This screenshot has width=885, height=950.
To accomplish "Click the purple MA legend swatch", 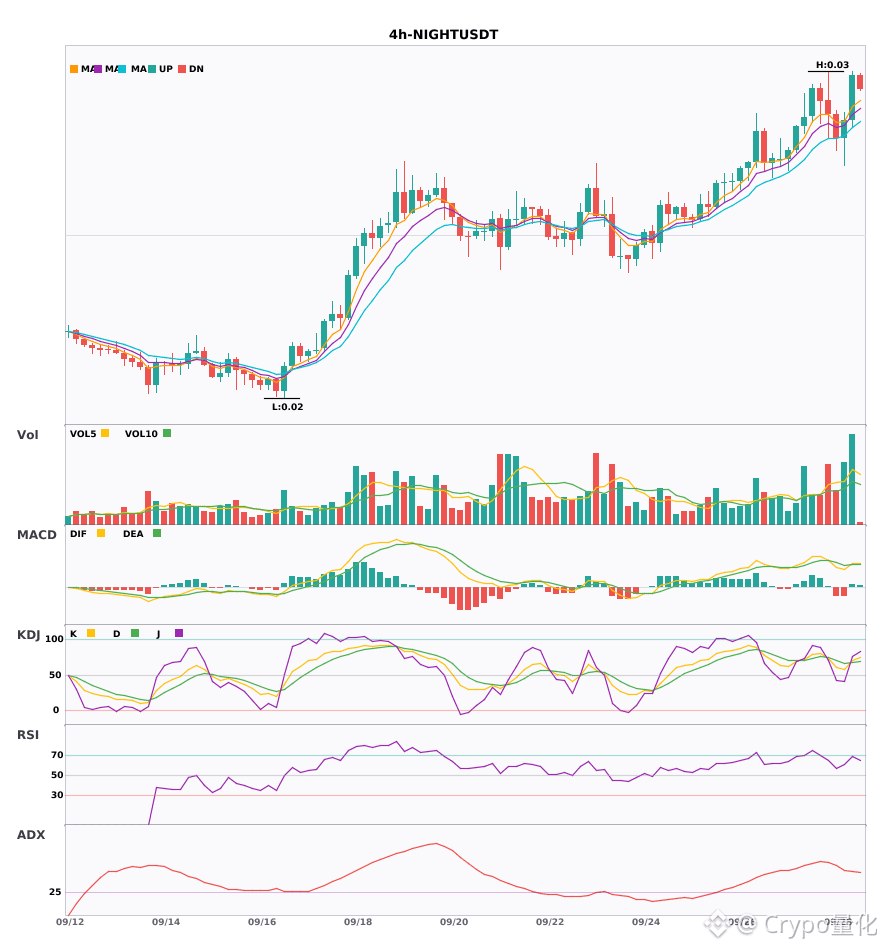I will coord(98,69).
